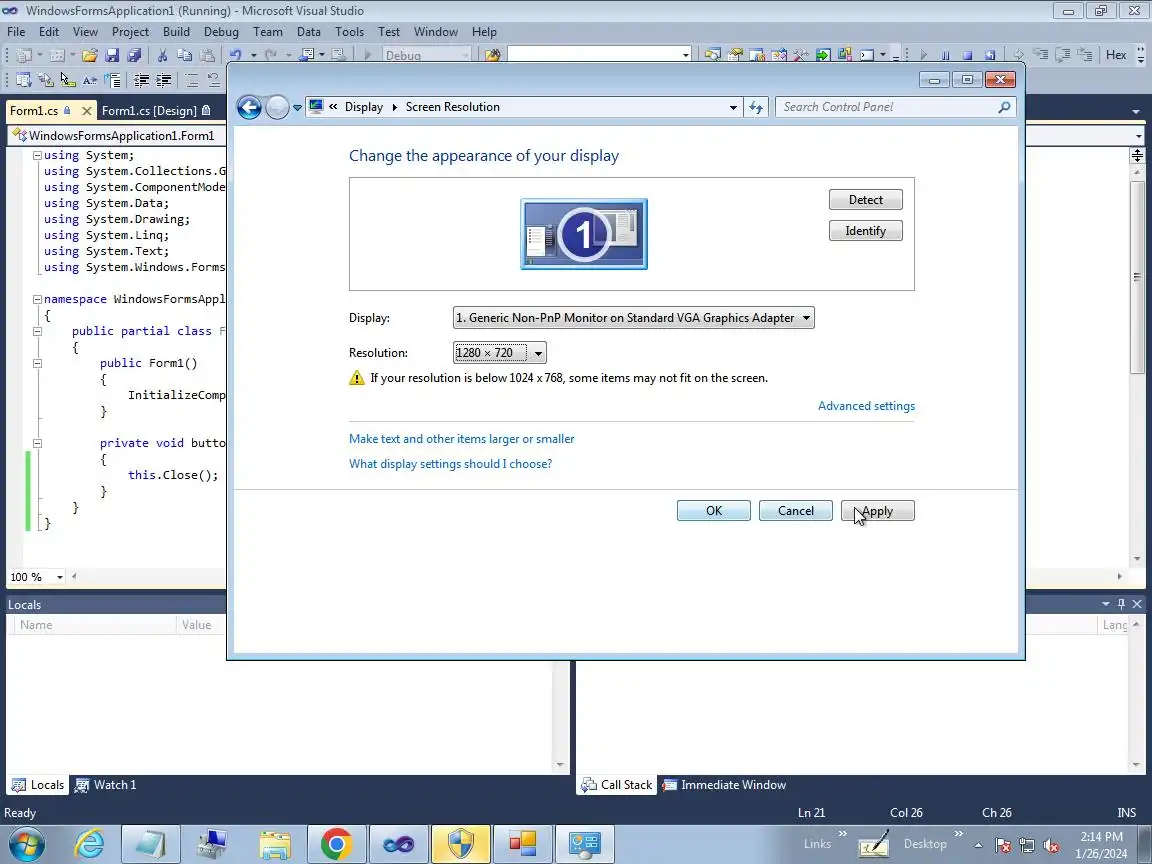
Task: Open the Advanced settings link
Action: click(x=866, y=406)
